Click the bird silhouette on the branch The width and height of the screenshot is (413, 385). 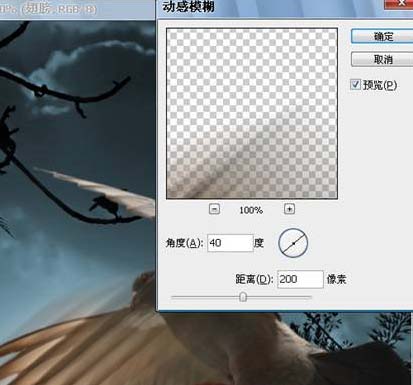104,205
